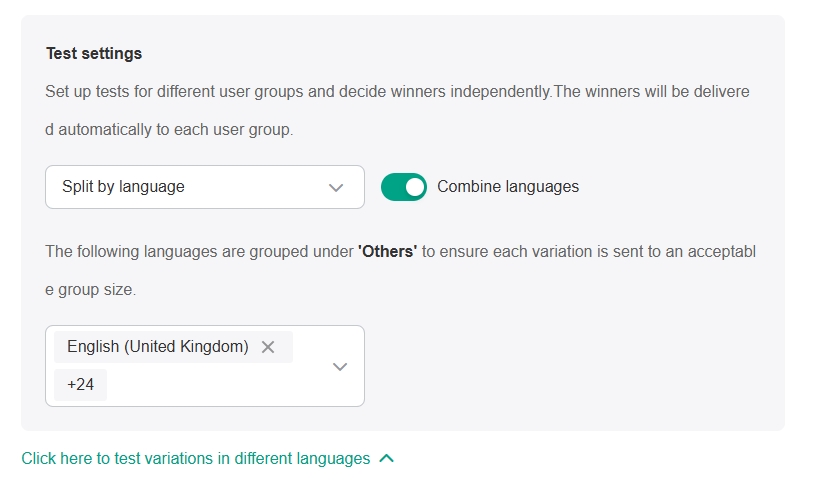Click the "Split by language" selected value text

tap(123, 187)
